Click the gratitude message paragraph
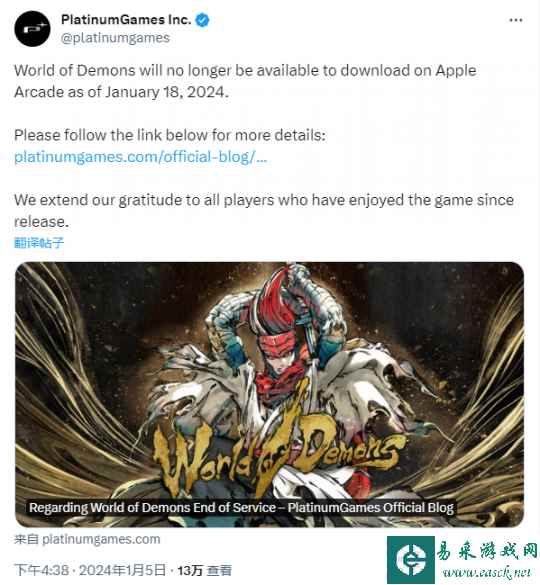Viewport: 540px width, 585px height. point(264,211)
